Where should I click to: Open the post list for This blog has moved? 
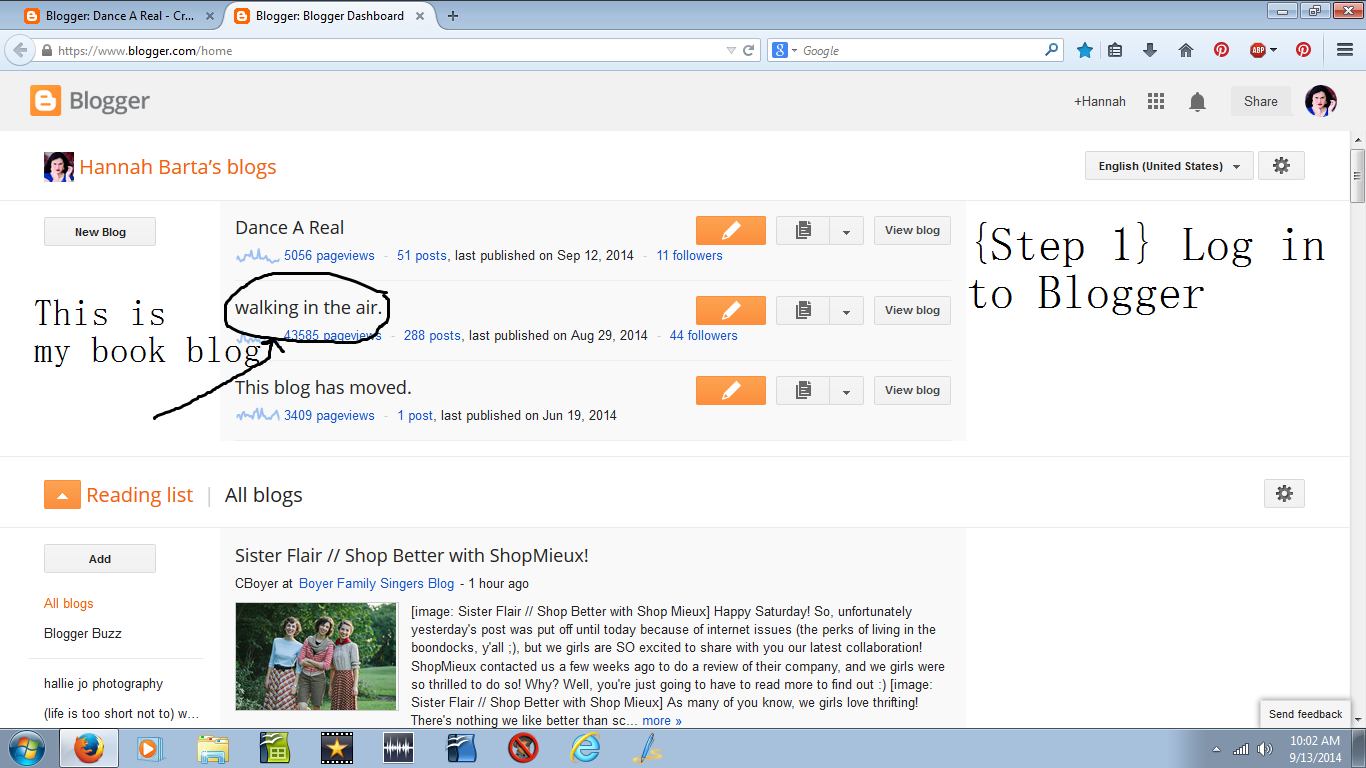coord(803,390)
